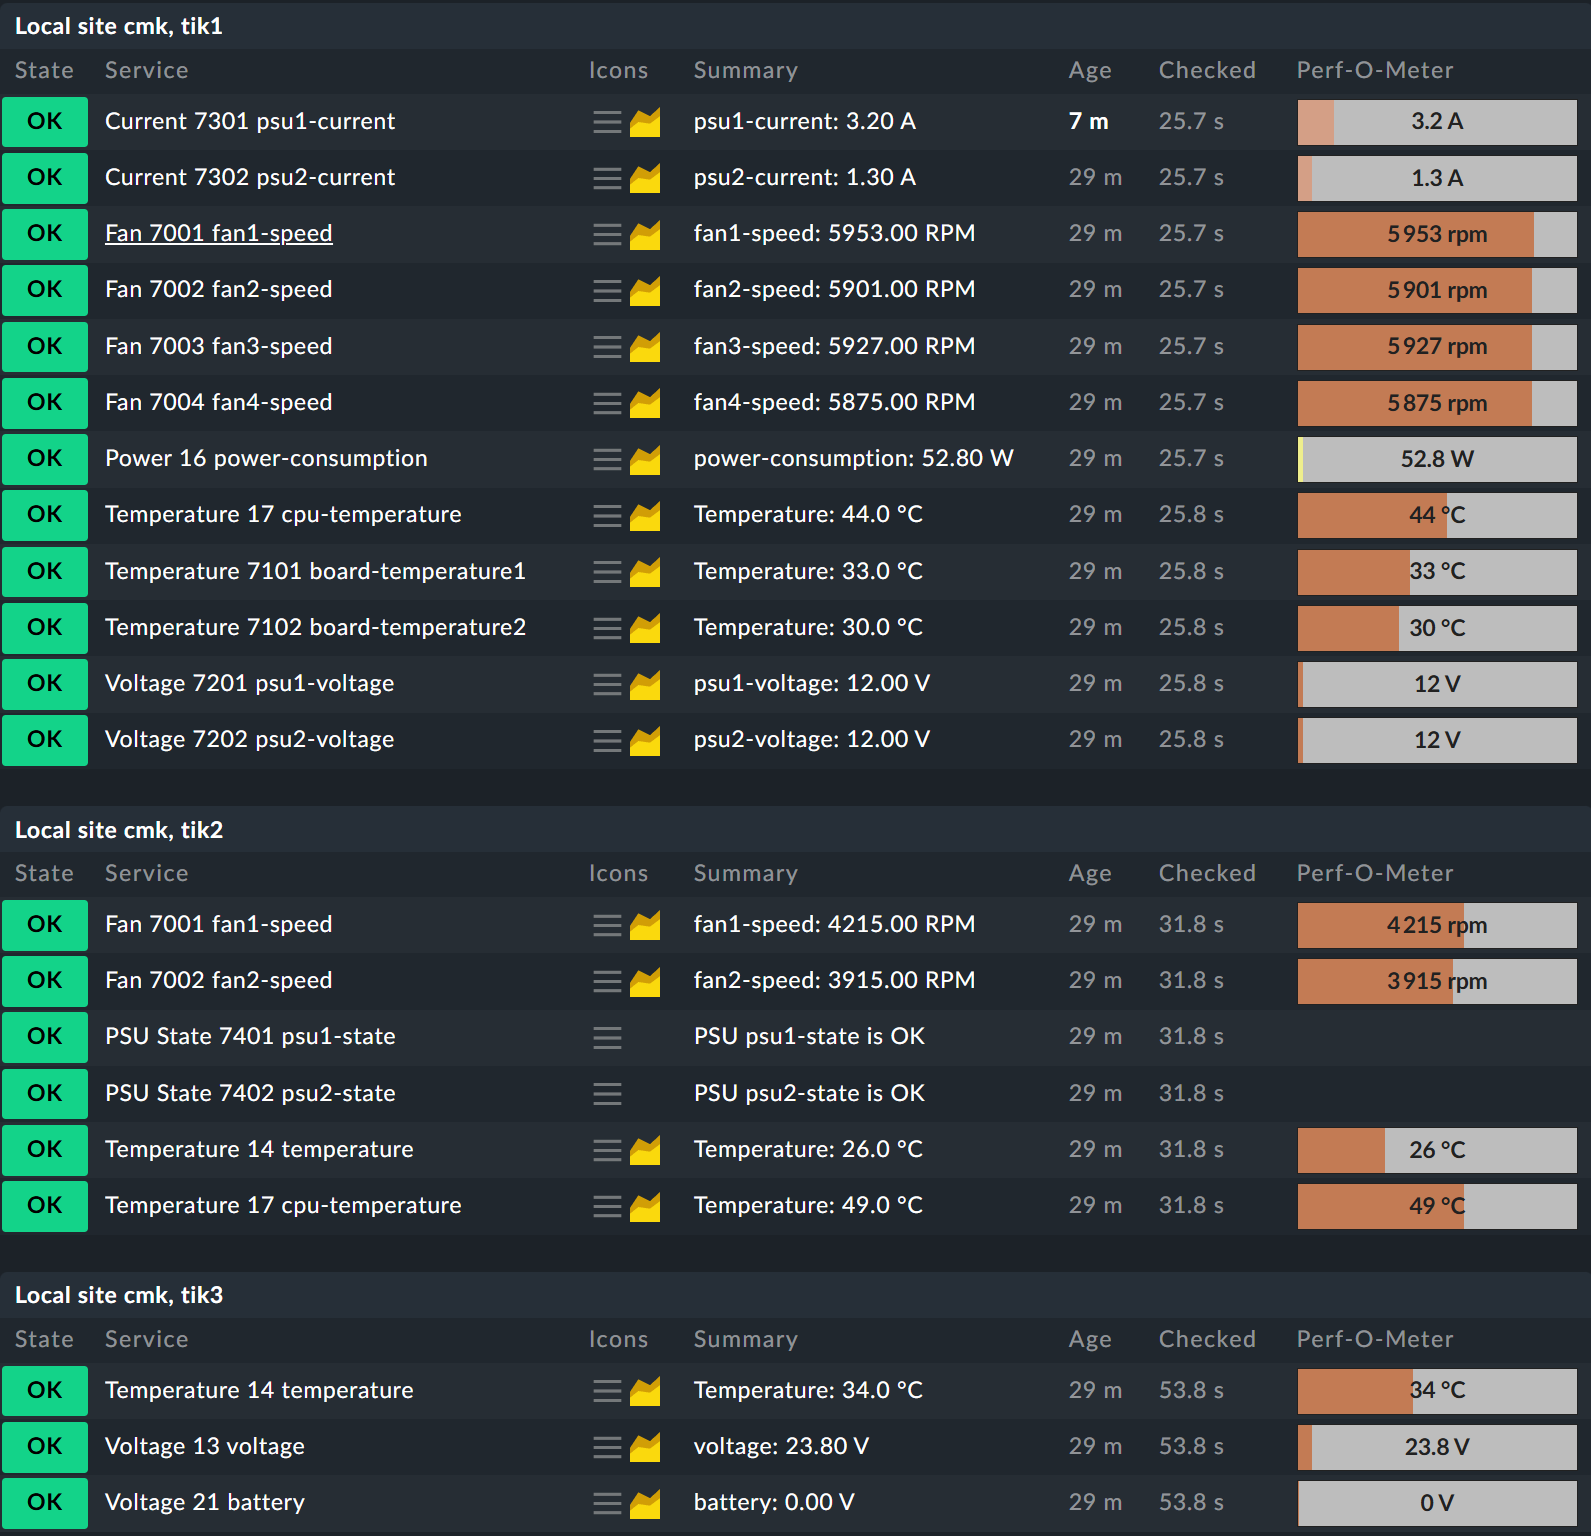Open hamburger menu for tik2 fan2-speed
The height and width of the screenshot is (1536, 1591).
606,982
